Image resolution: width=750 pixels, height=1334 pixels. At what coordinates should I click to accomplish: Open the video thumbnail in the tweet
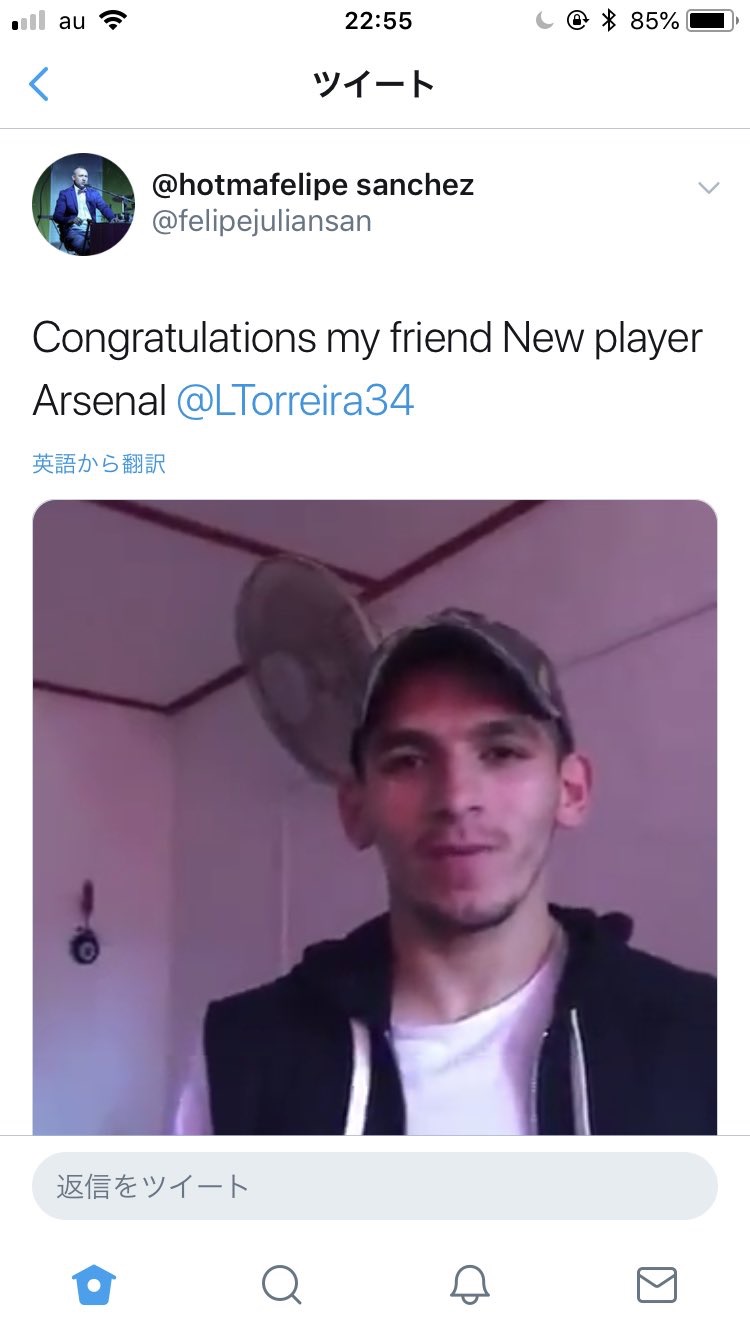click(x=375, y=816)
